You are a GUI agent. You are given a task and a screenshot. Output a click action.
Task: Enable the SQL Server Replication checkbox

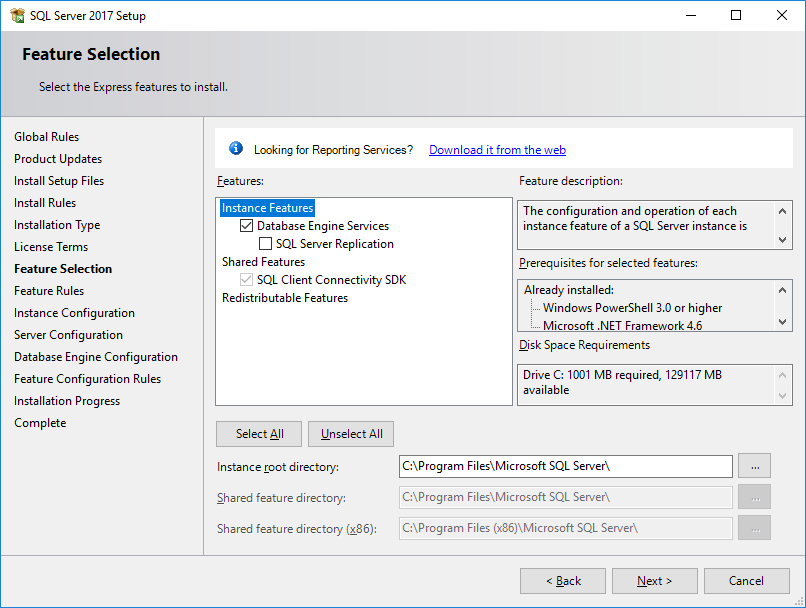[265, 244]
